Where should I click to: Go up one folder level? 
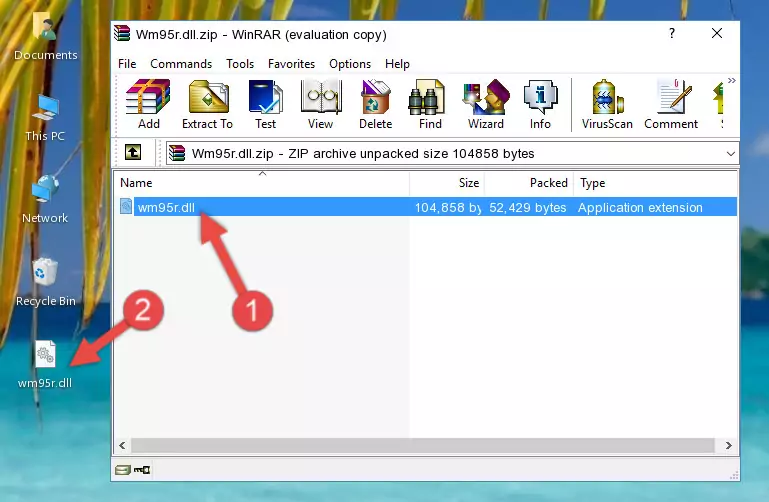pos(133,152)
